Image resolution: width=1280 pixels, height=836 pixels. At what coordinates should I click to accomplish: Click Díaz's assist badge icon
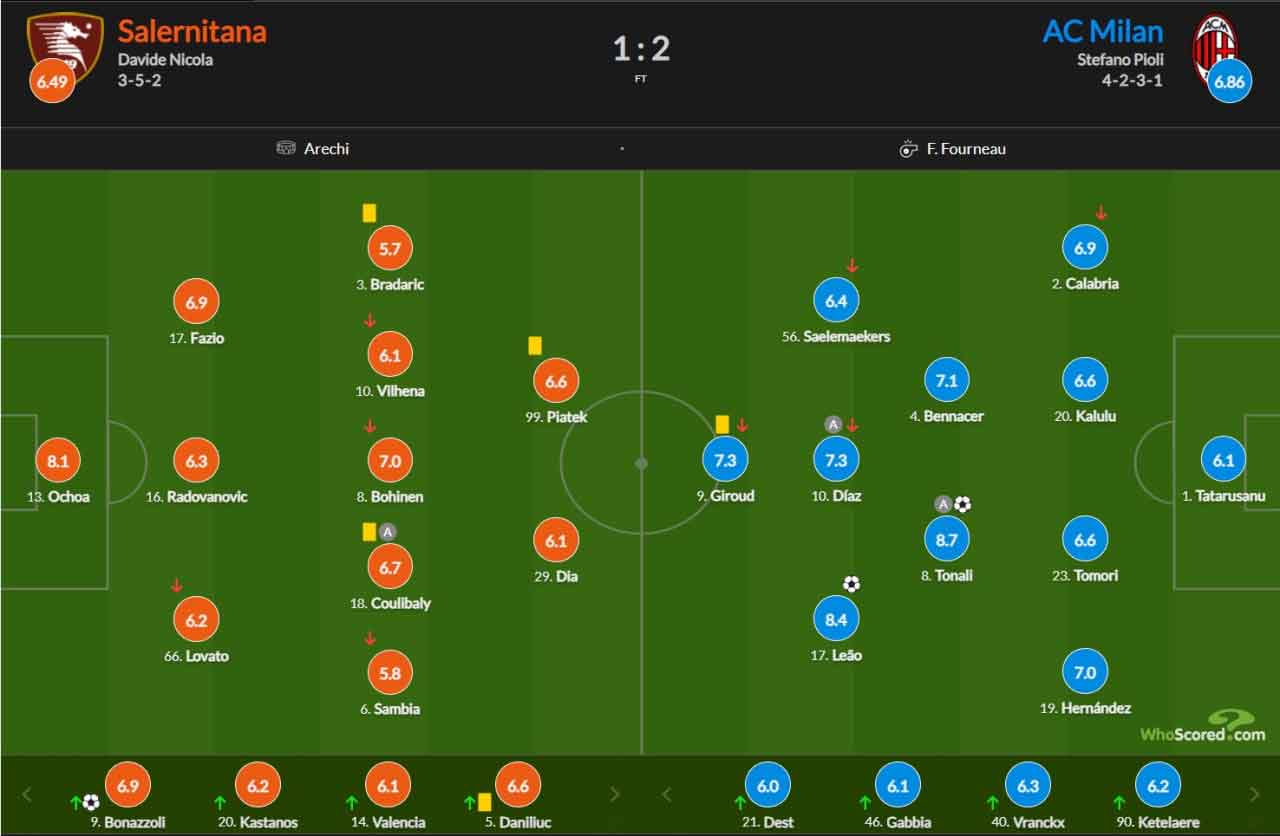[x=833, y=424]
